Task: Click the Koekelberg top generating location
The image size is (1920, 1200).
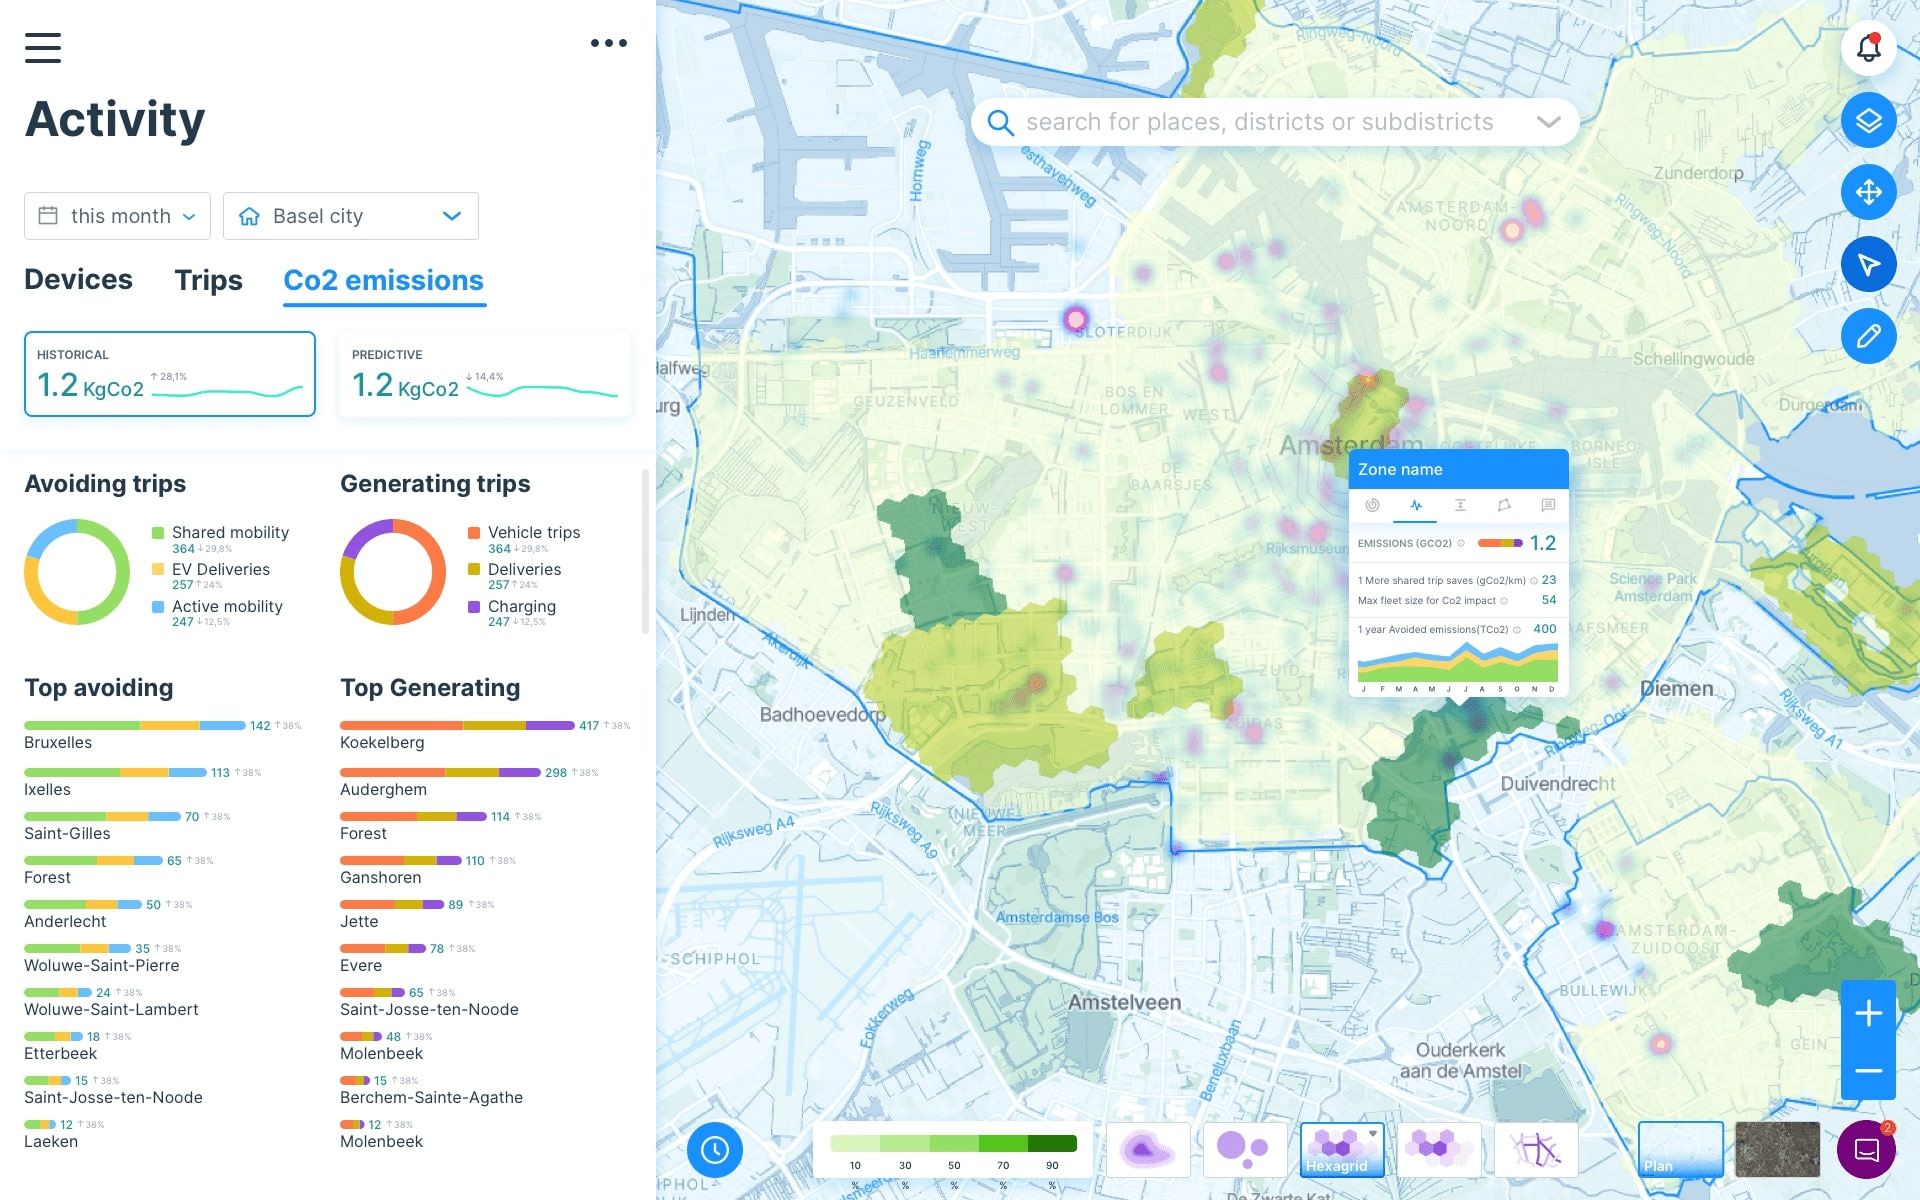Action: 382,742
